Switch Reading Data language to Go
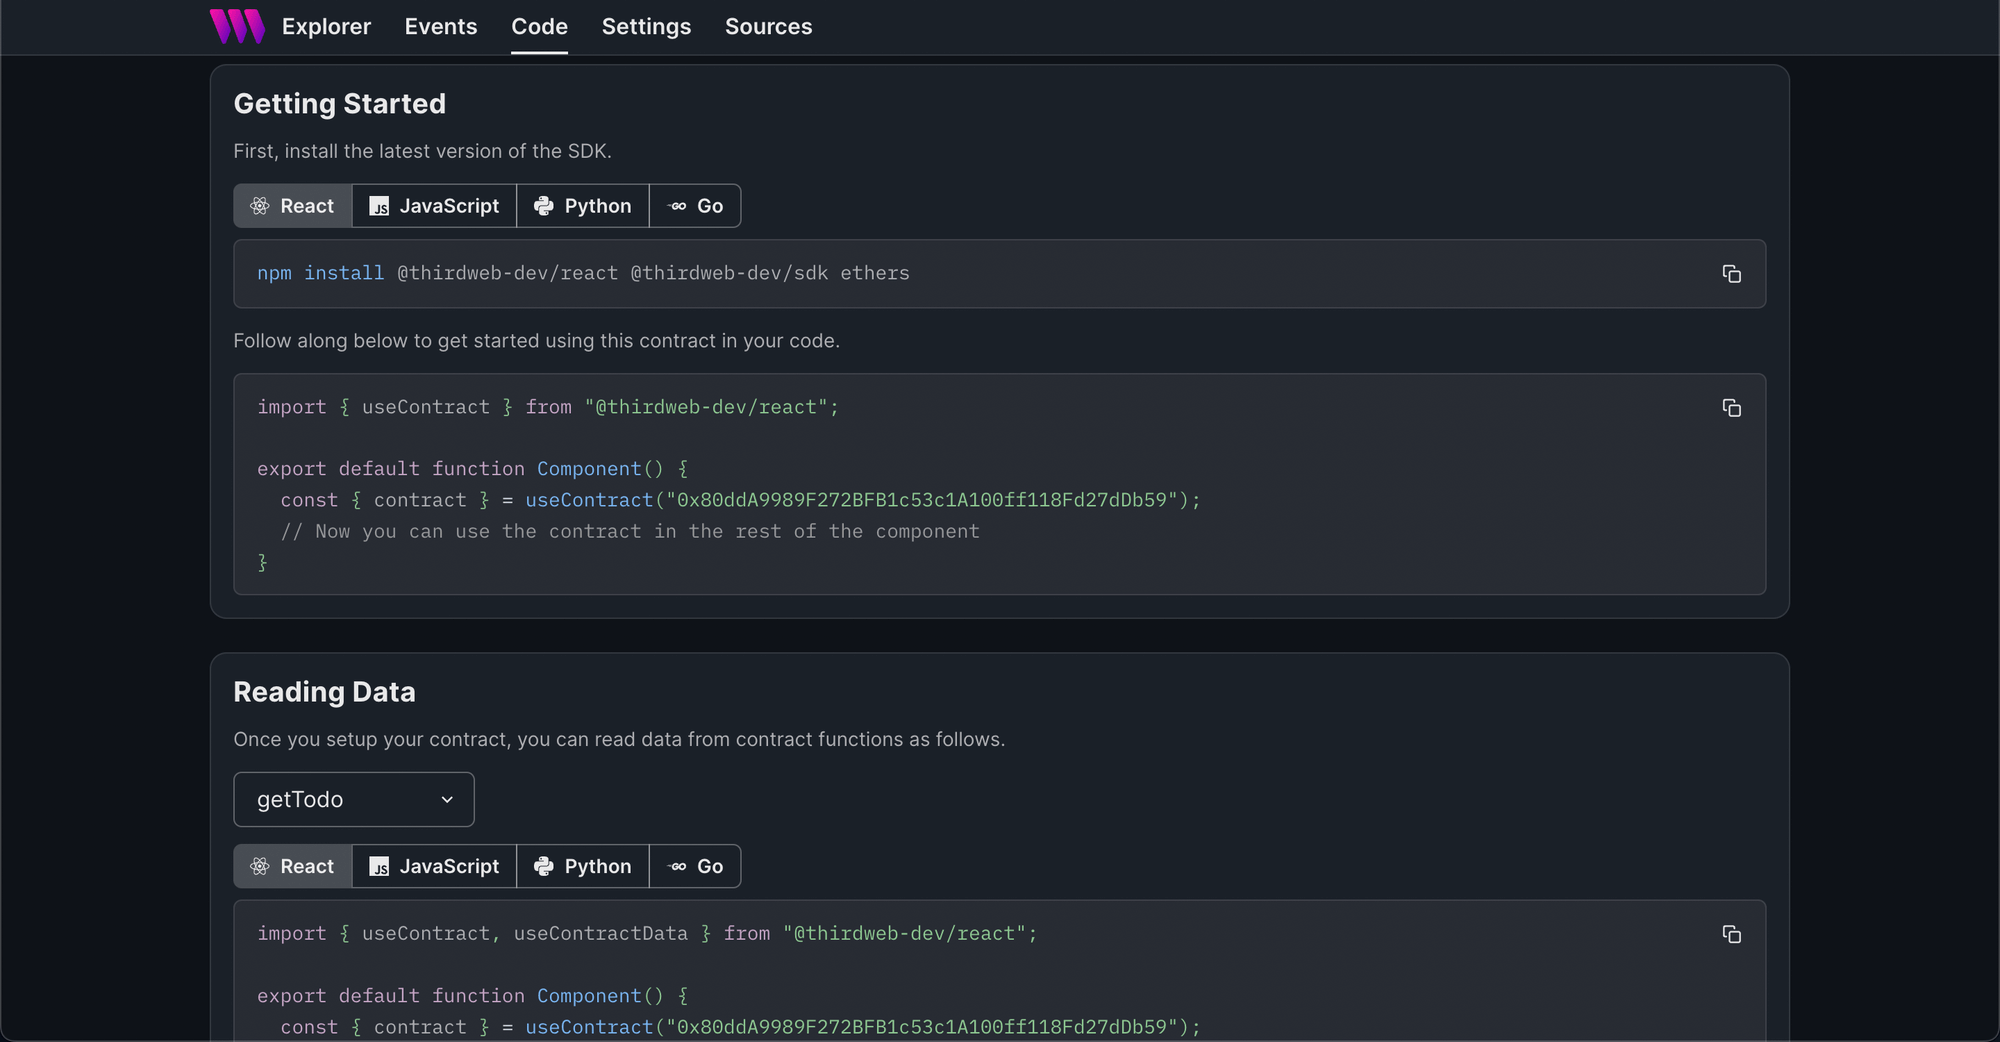This screenshot has width=2000, height=1042. (x=695, y=866)
